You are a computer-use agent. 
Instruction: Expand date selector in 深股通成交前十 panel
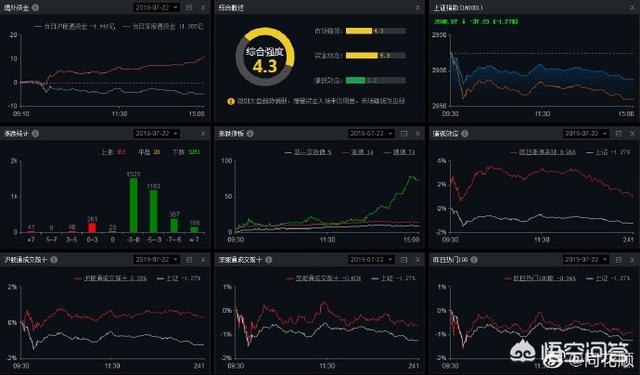(371, 260)
